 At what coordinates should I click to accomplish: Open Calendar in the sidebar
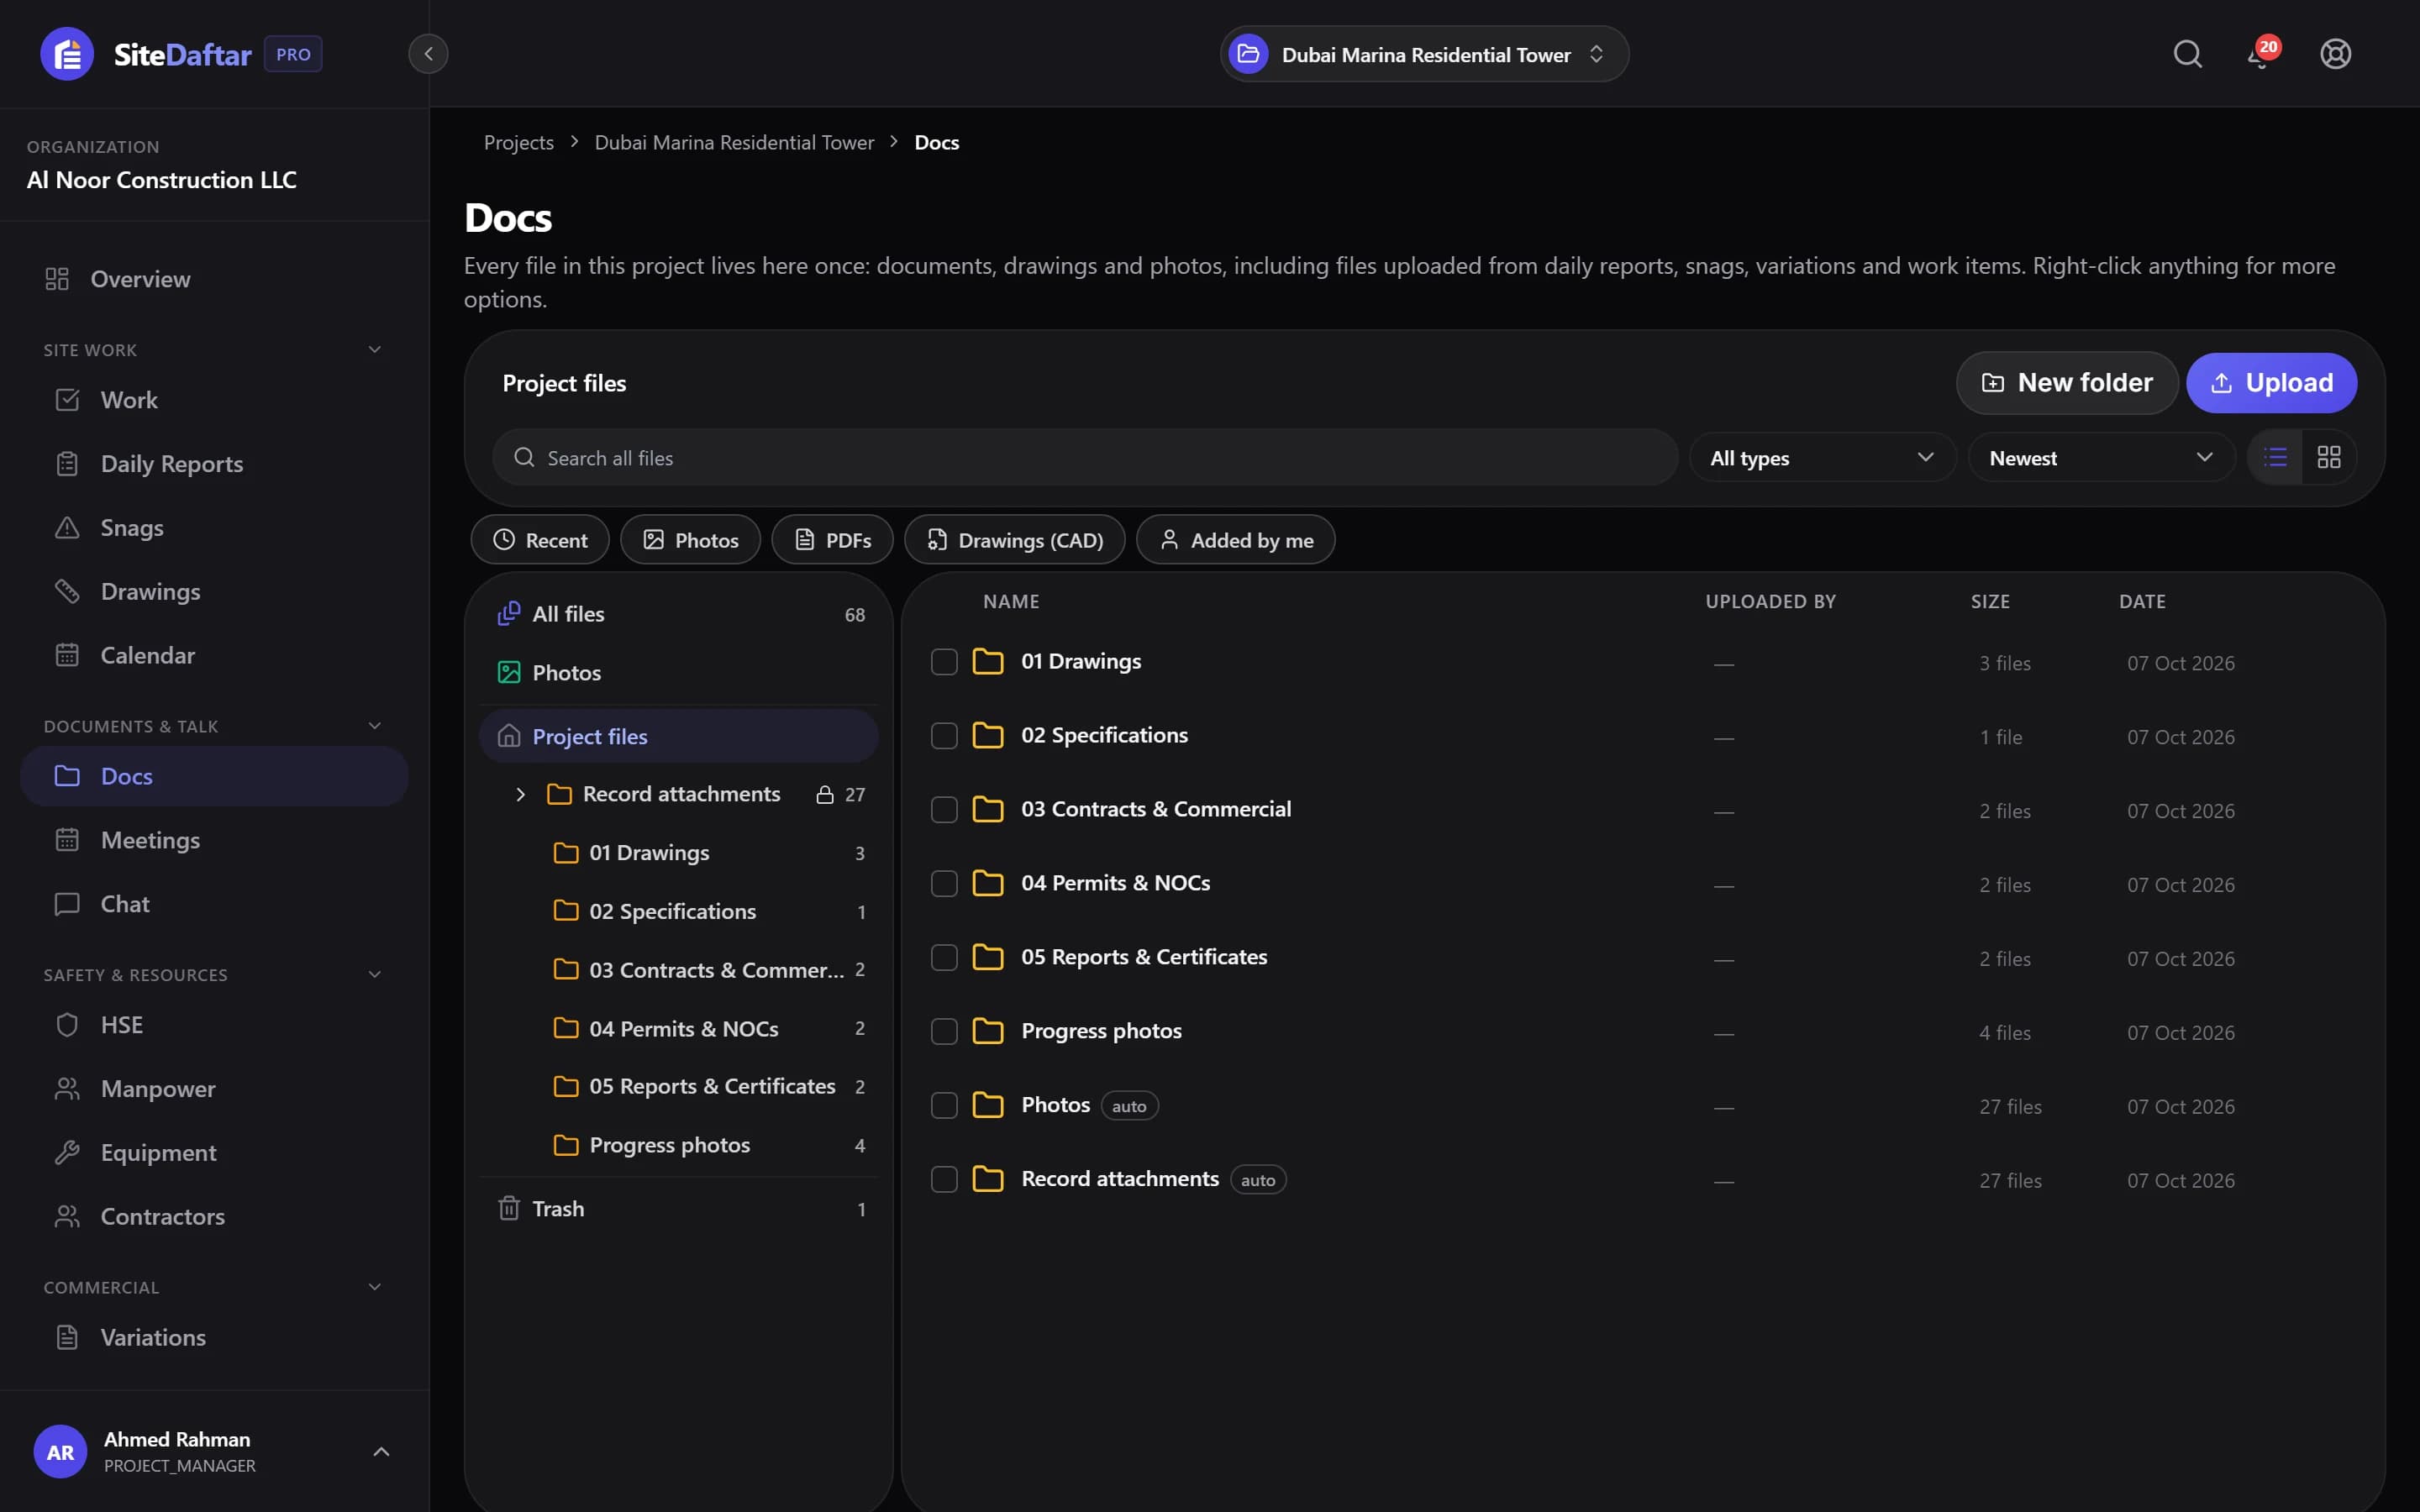point(214,656)
